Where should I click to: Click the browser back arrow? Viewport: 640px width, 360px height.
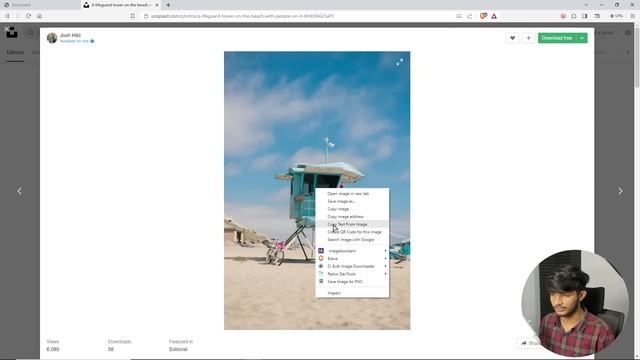(x=7, y=16)
